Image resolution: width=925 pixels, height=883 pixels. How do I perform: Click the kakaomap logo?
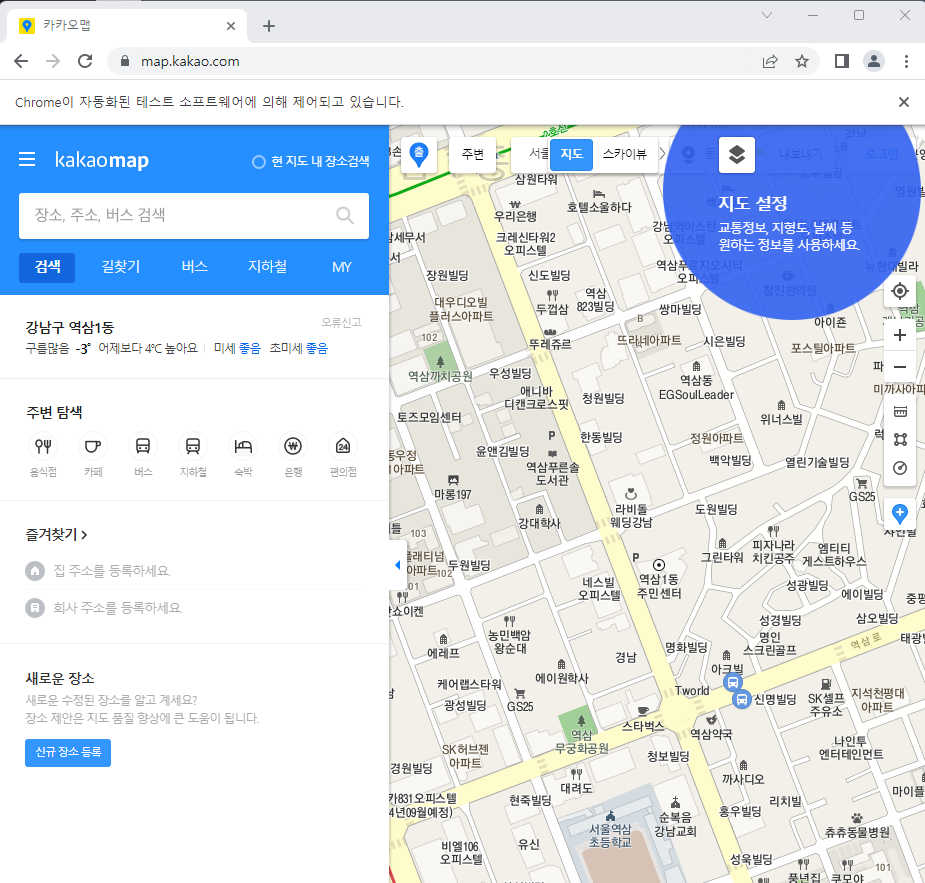101,160
